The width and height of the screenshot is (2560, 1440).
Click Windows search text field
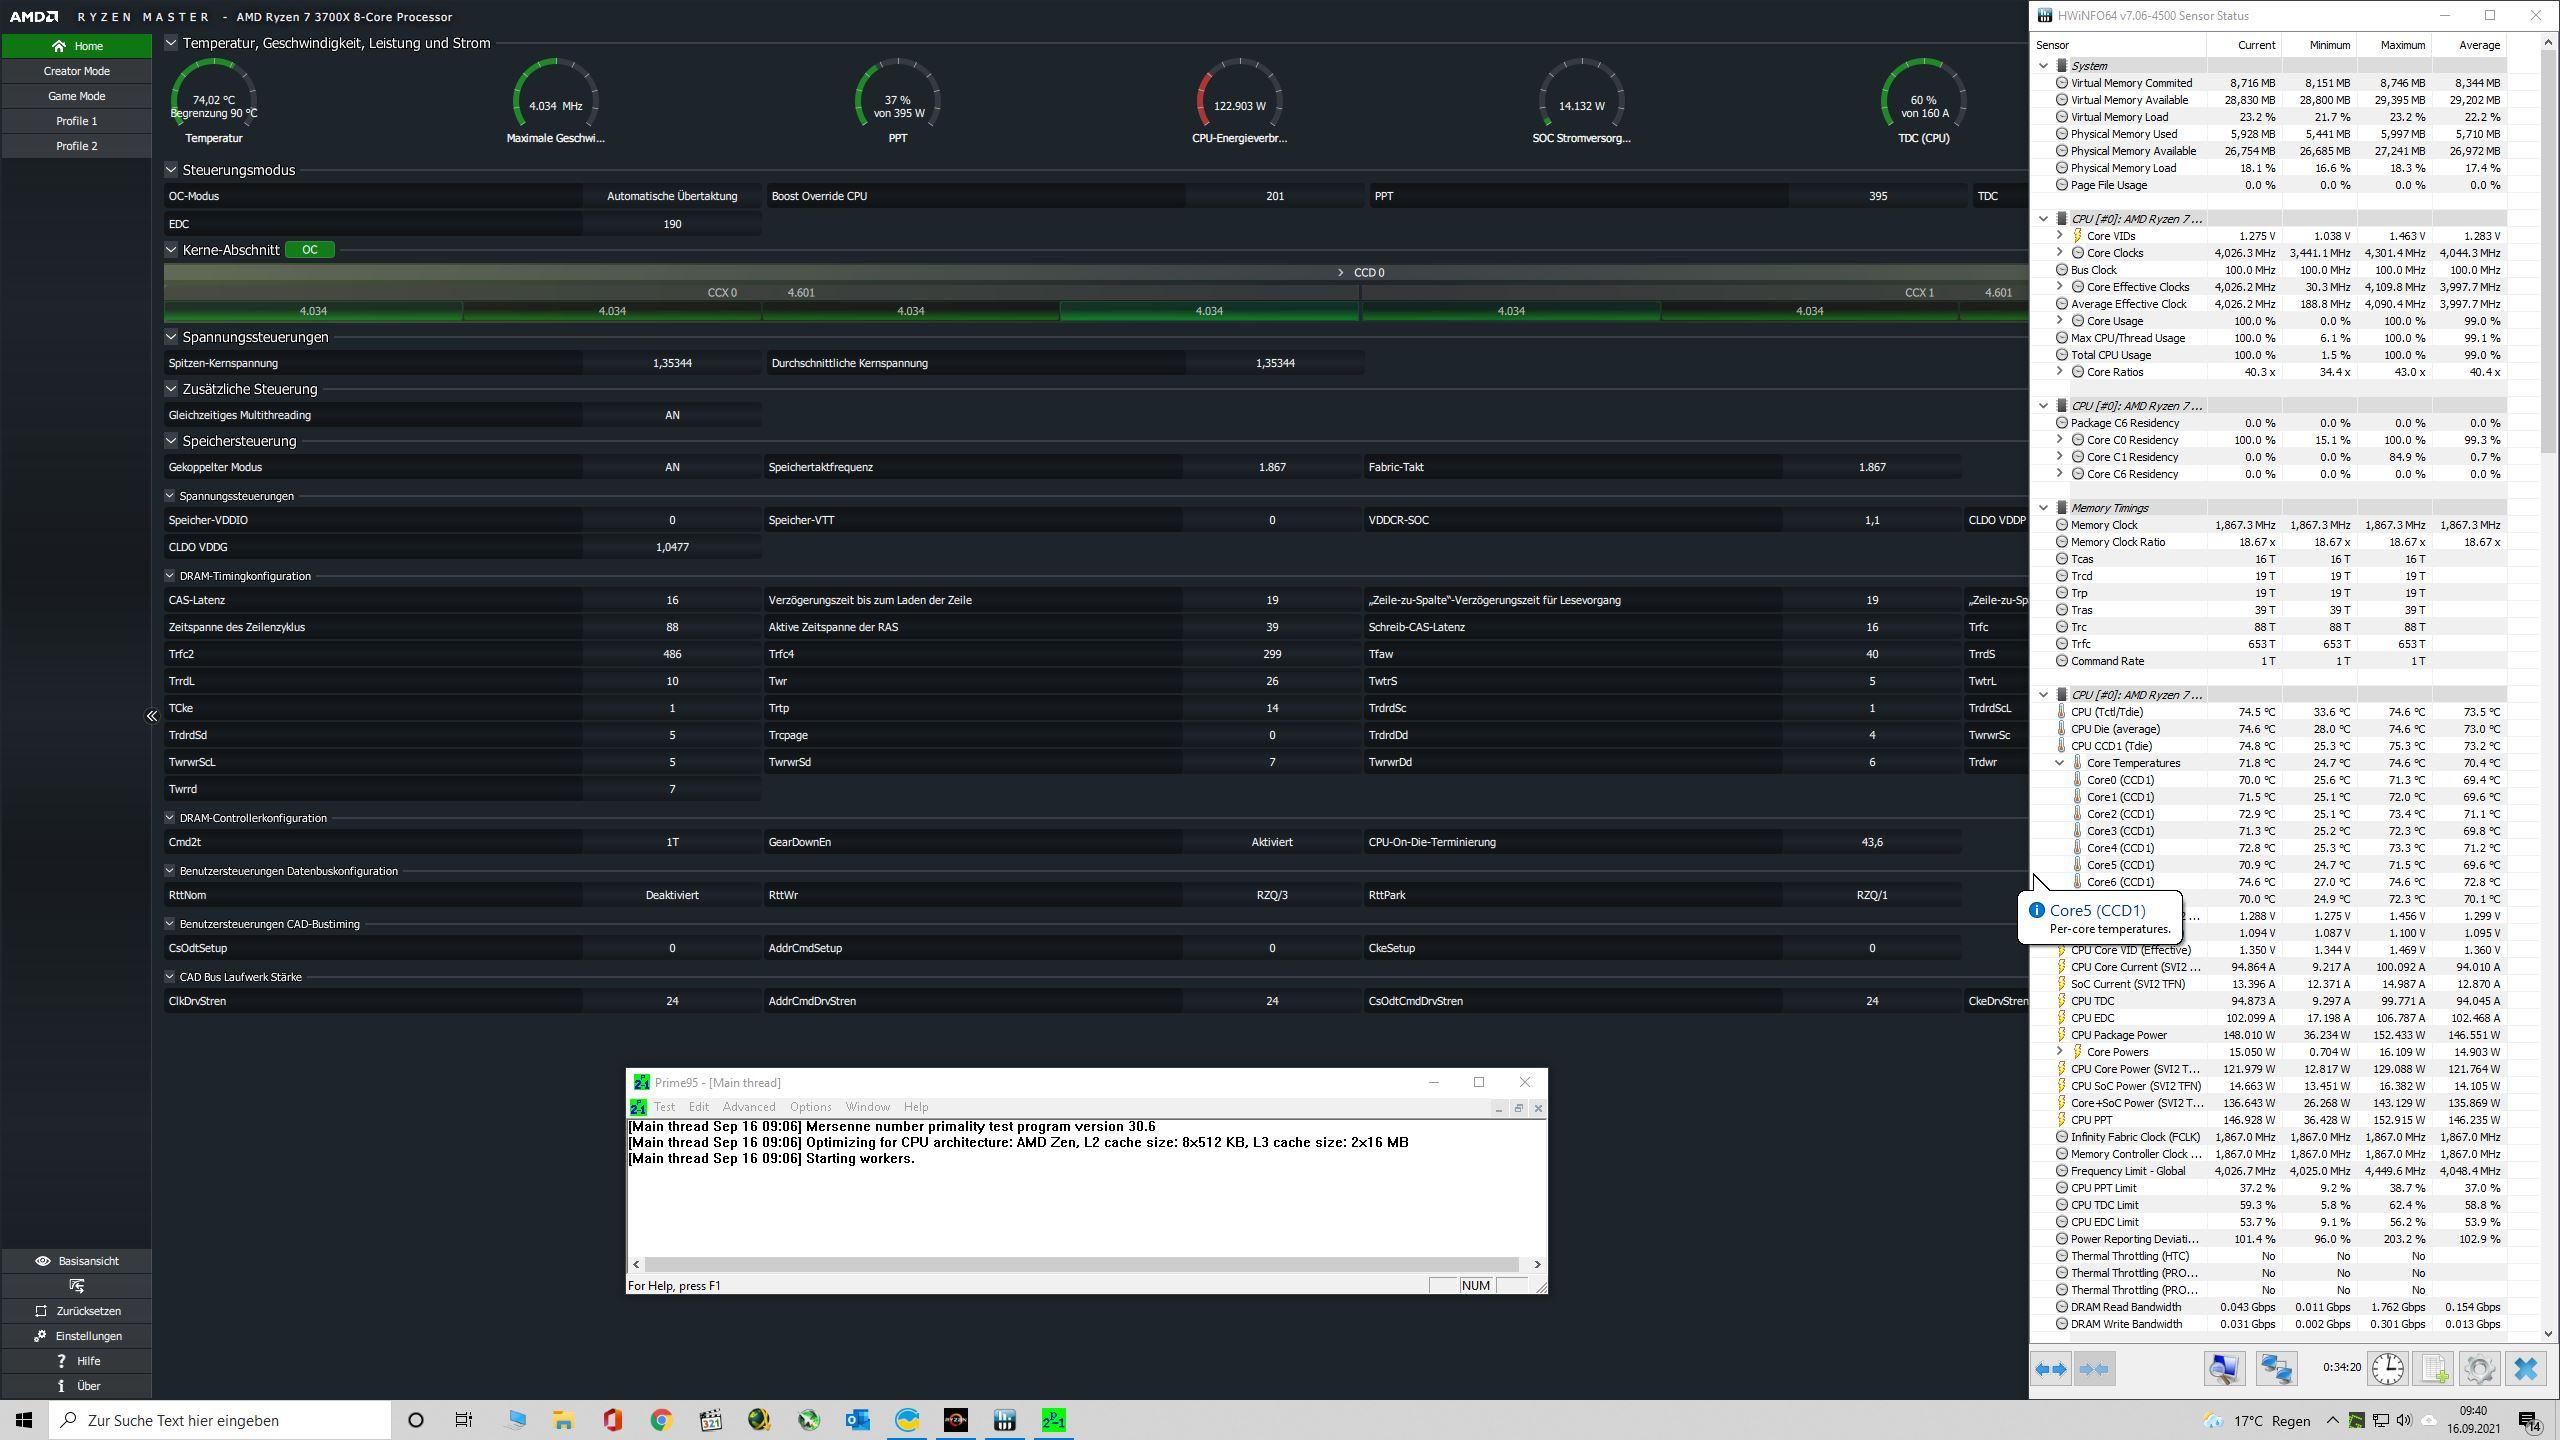click(220, 1420)
